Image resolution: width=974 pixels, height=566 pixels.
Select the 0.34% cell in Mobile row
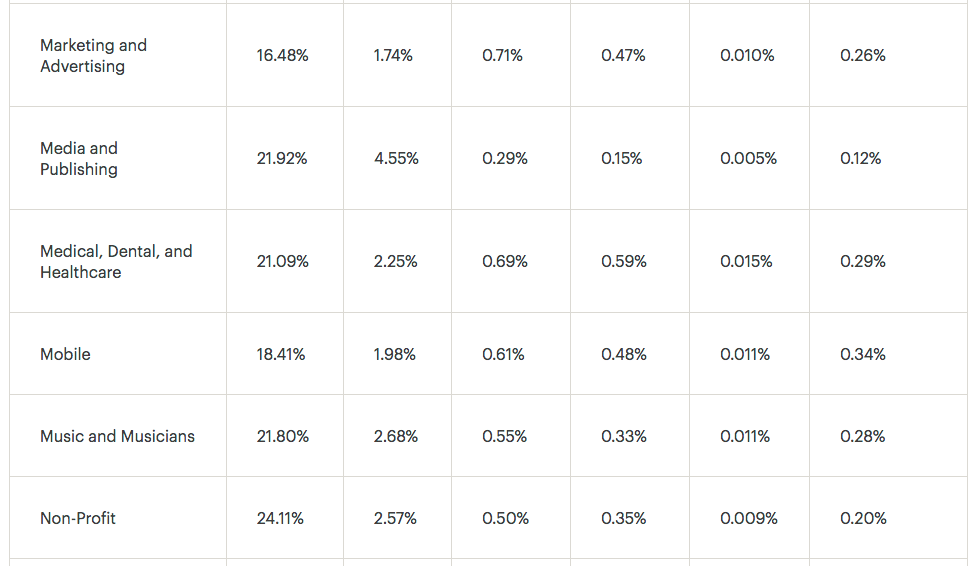[863, 354]
